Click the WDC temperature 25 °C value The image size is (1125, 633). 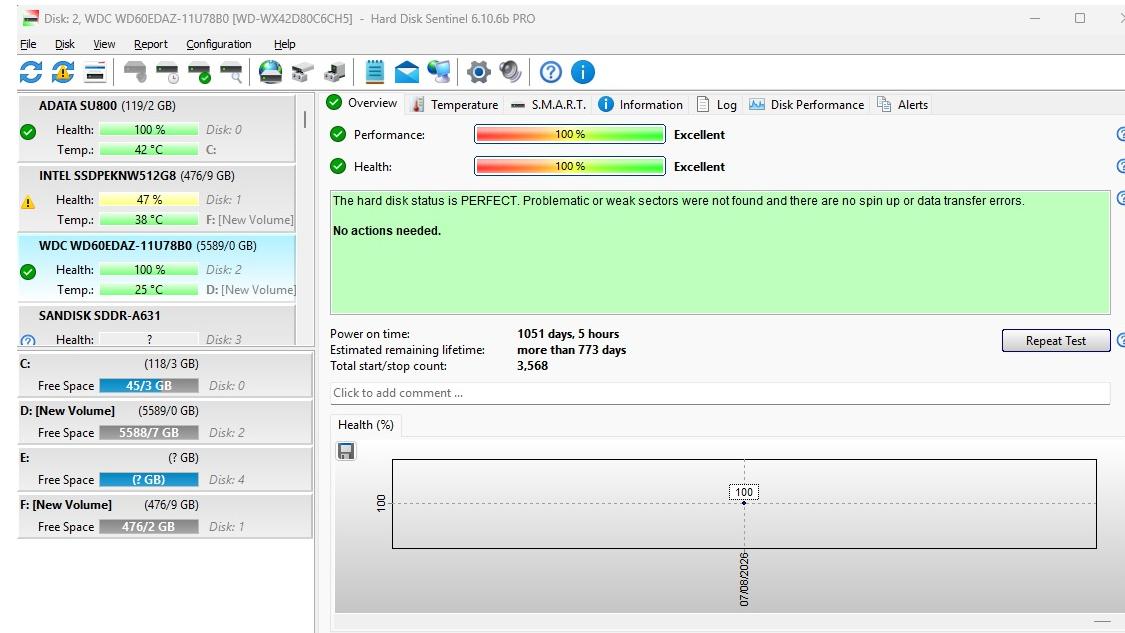[149, 290]
